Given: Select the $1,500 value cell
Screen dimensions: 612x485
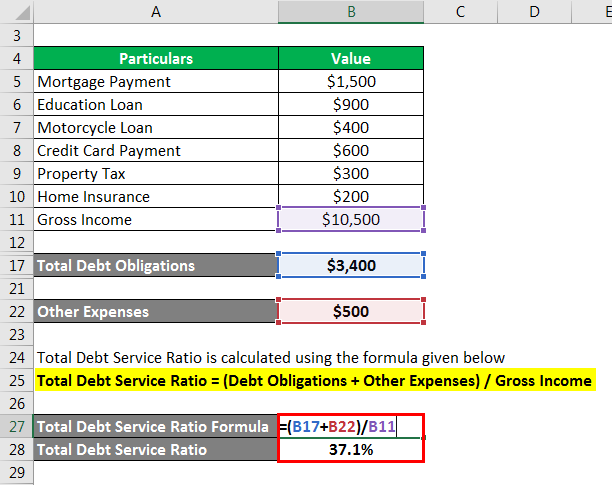Looking at the screenshot, I should [351, 82].
